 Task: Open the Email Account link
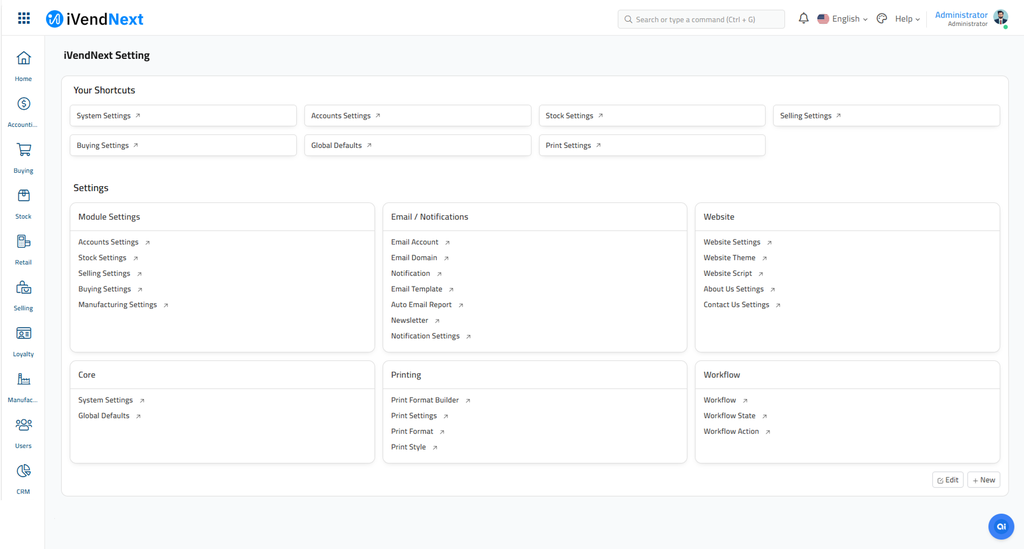tap(415, 242)
